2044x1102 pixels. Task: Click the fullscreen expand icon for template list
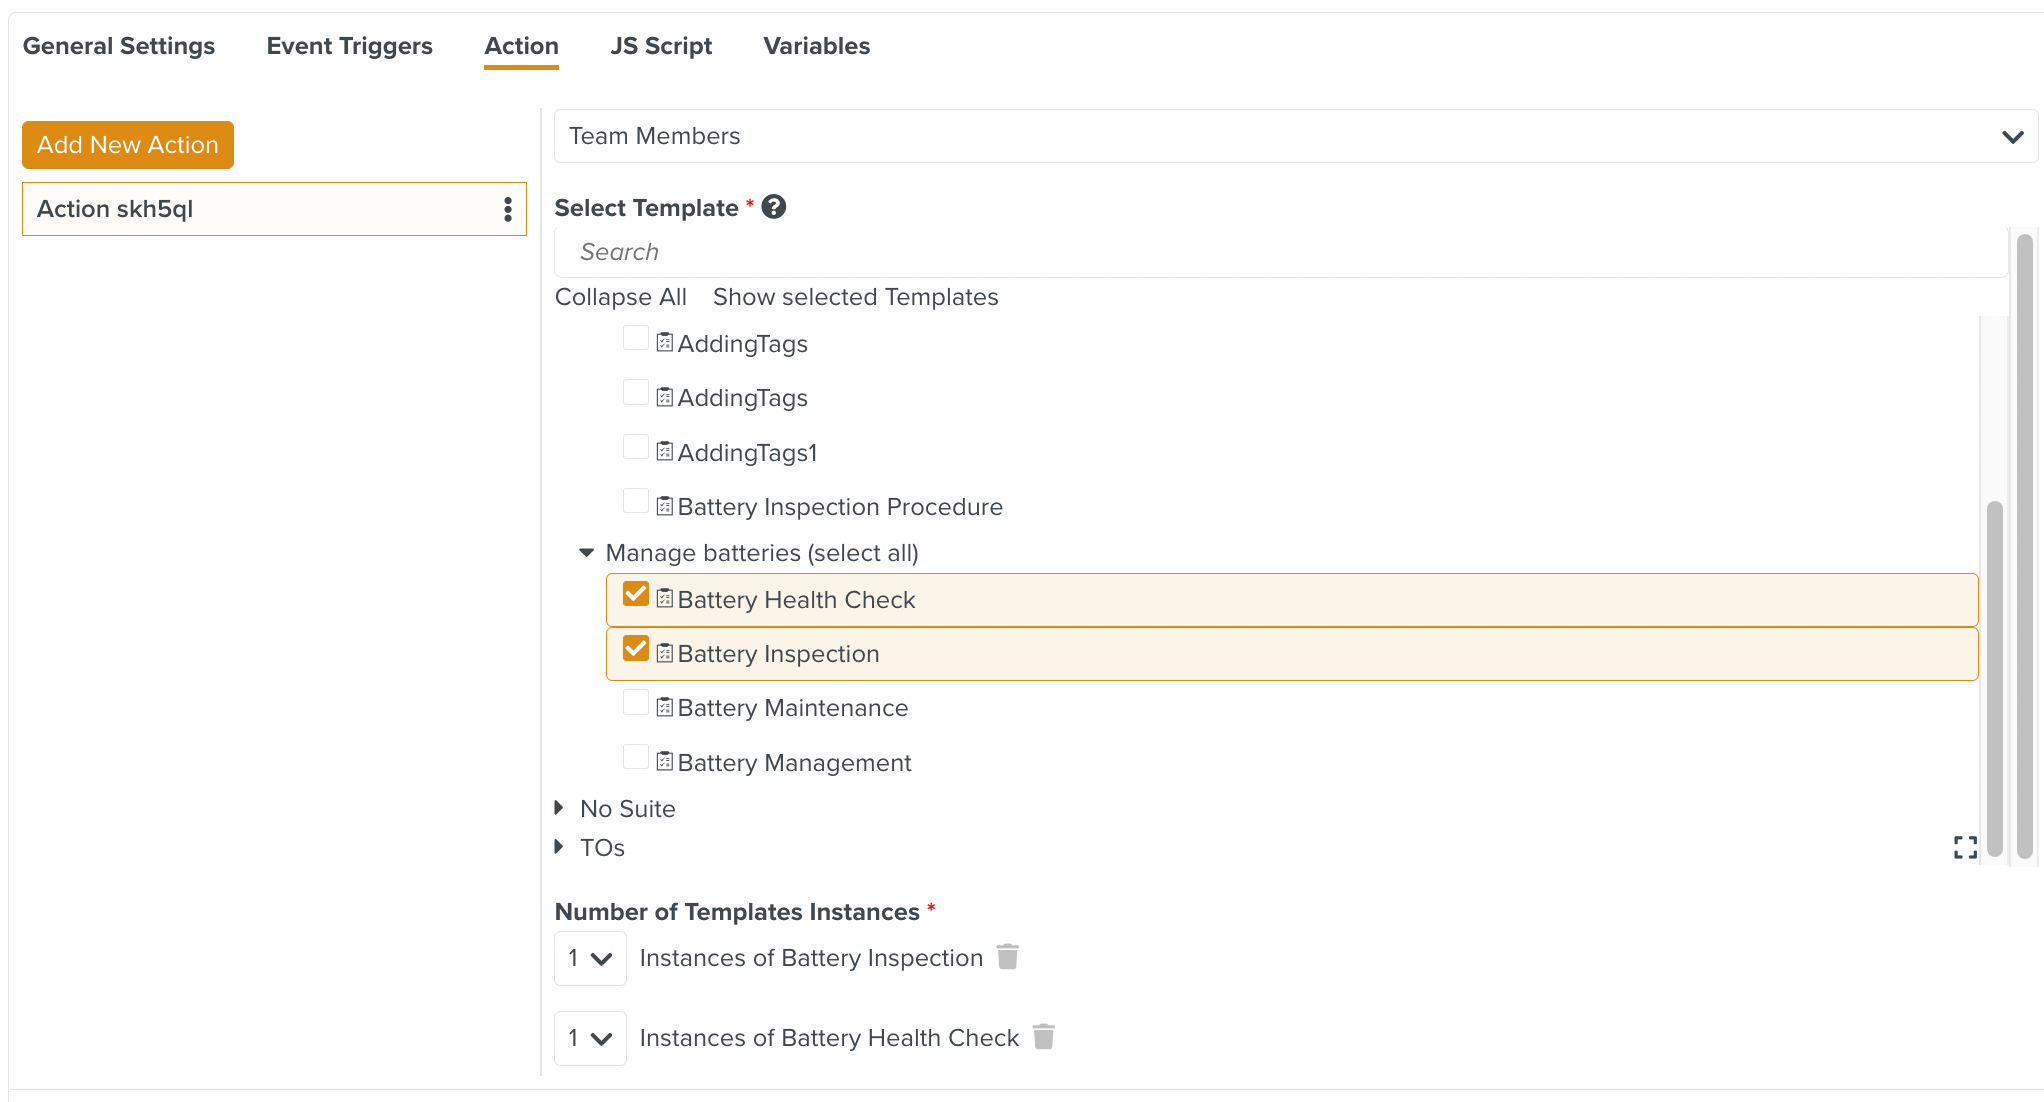1965,848
